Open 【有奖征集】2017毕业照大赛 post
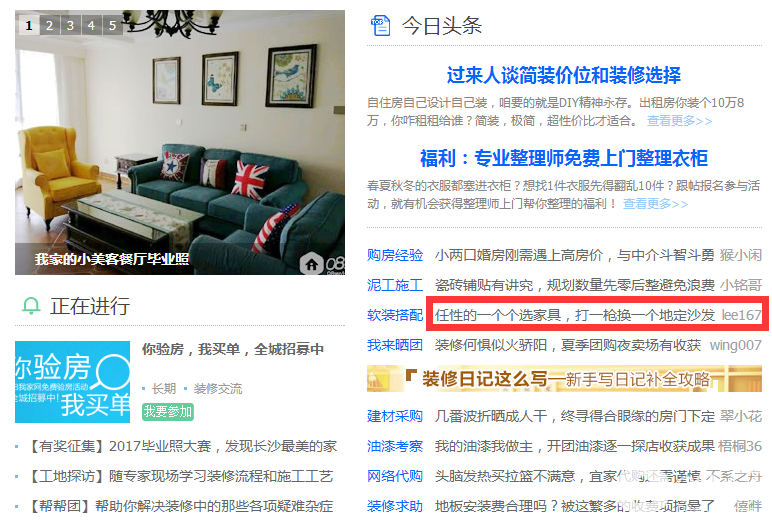The width and height of the screenshot is (772, 523). click(182, 446)
